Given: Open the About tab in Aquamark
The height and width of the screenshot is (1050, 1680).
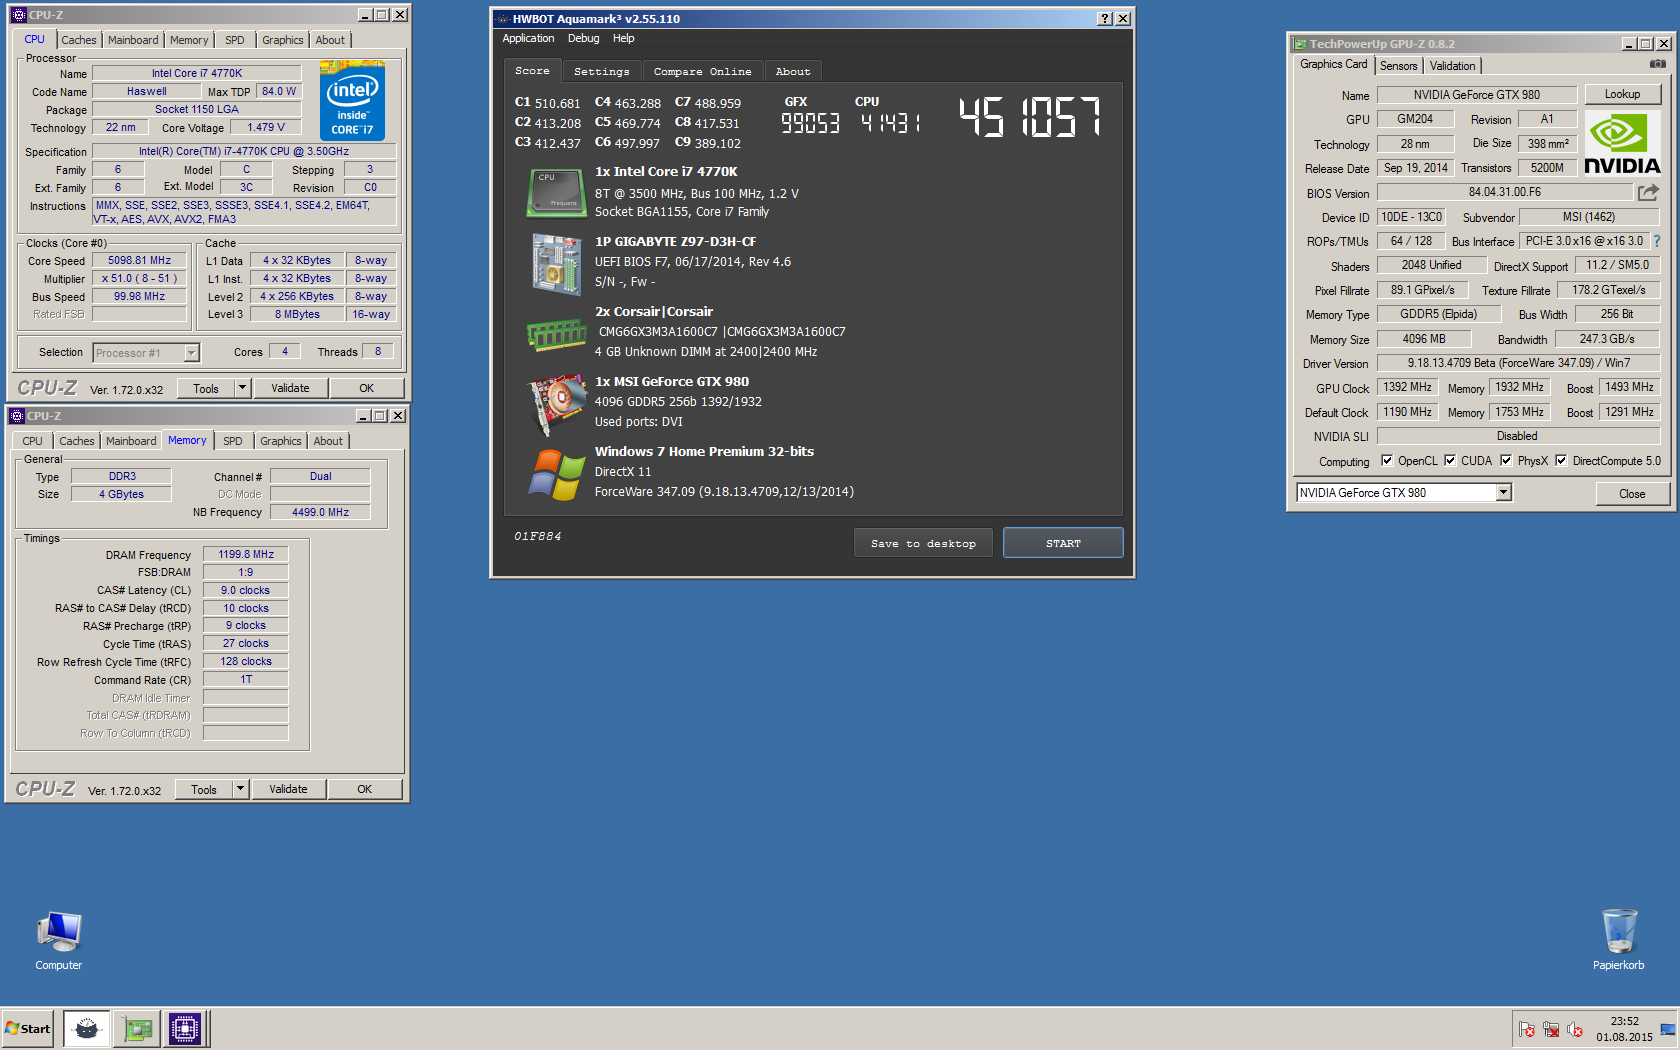Looking at the screenshot, I should pyautogui.click(x=793, y=72).
